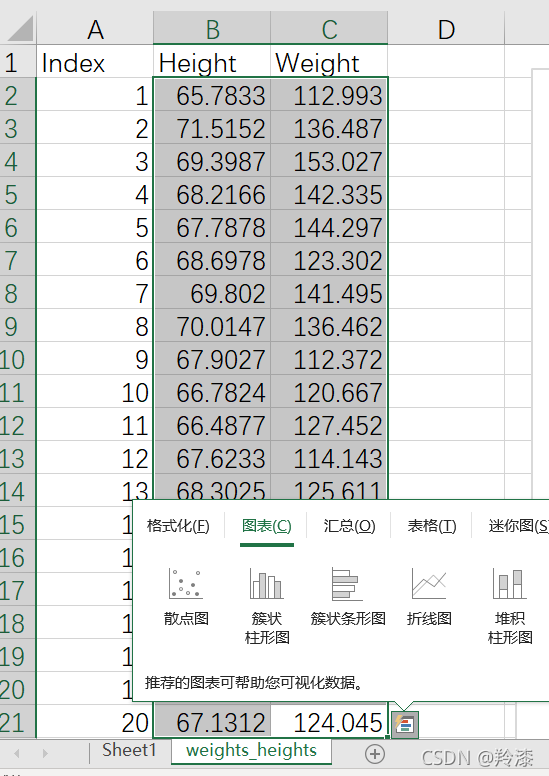
Task: Select column C header
Action: click(329, 28)
